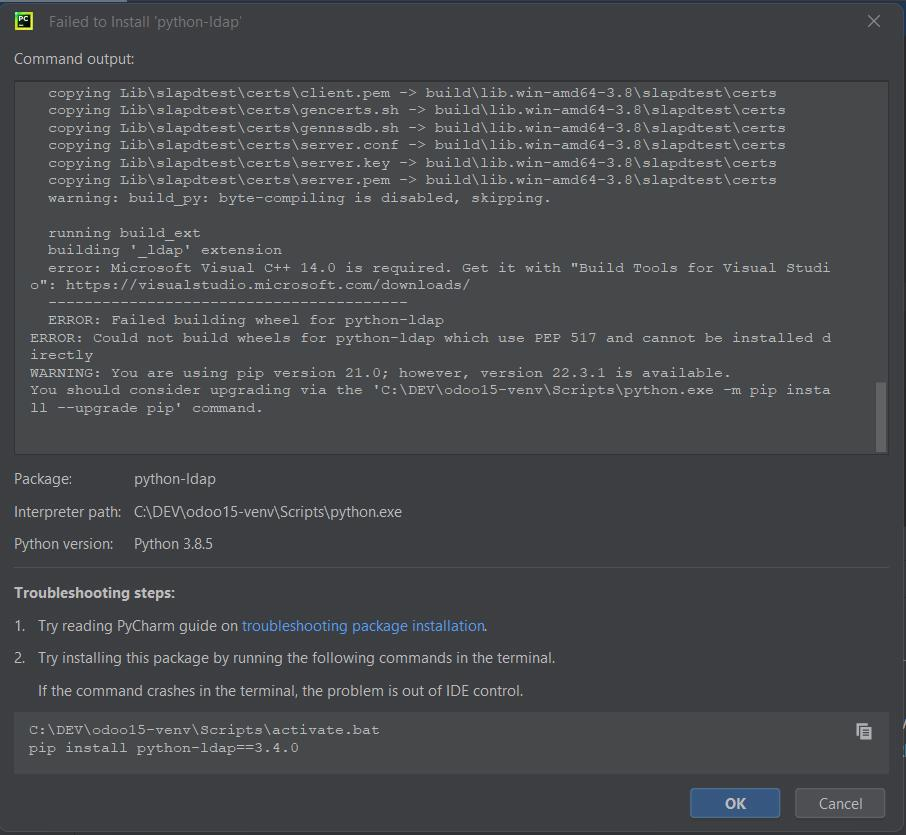The width and height of the screenshot is (906, 835).
Task: Click the pip version WARNING line
Action: coord(380,373)
